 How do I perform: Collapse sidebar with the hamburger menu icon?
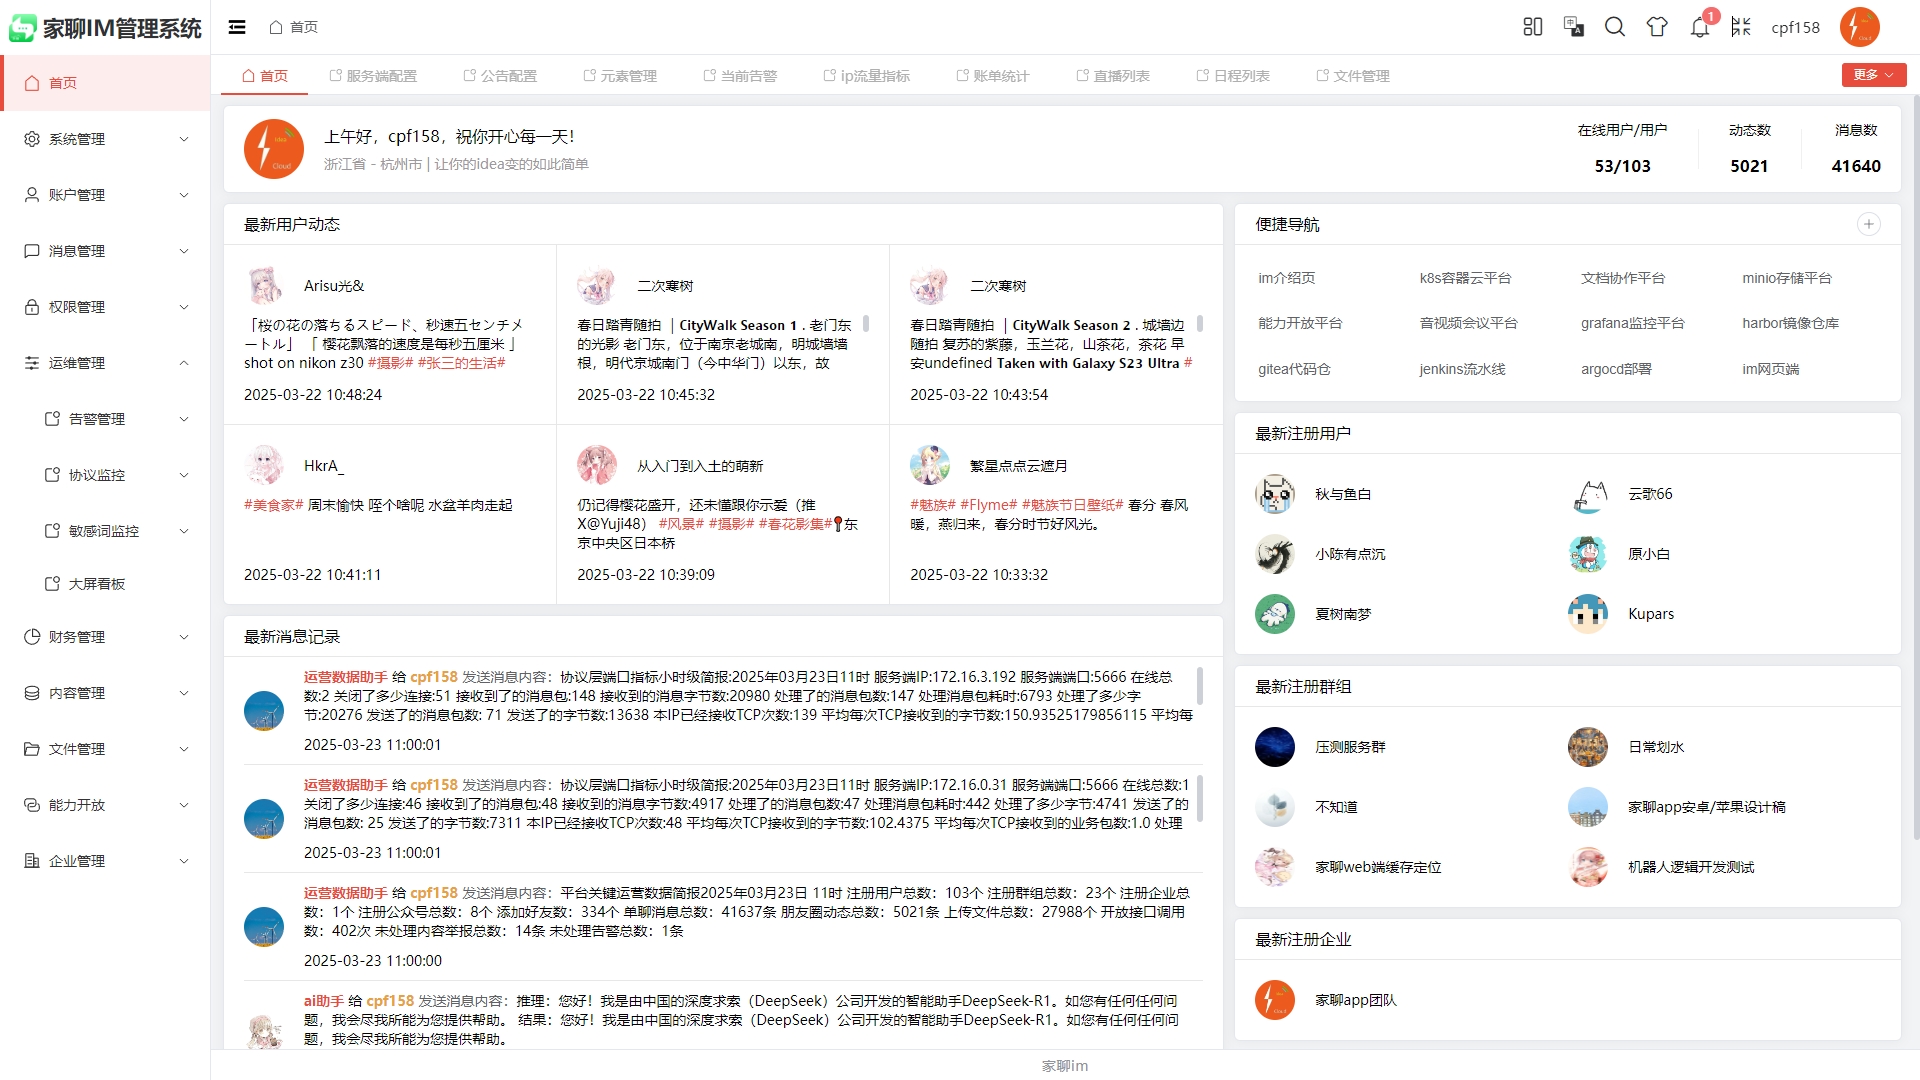[237, 27]
